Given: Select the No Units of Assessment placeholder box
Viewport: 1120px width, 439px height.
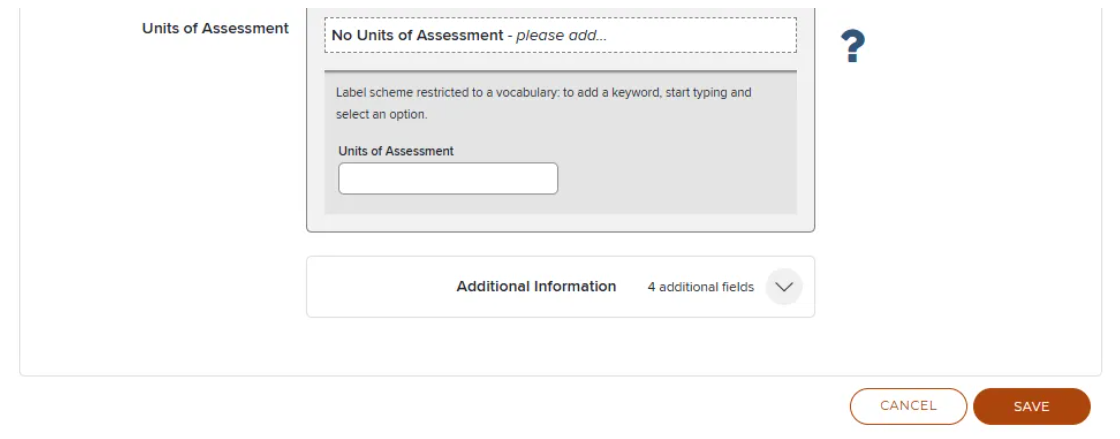Looking at the screenshot, I should [560, 35].
